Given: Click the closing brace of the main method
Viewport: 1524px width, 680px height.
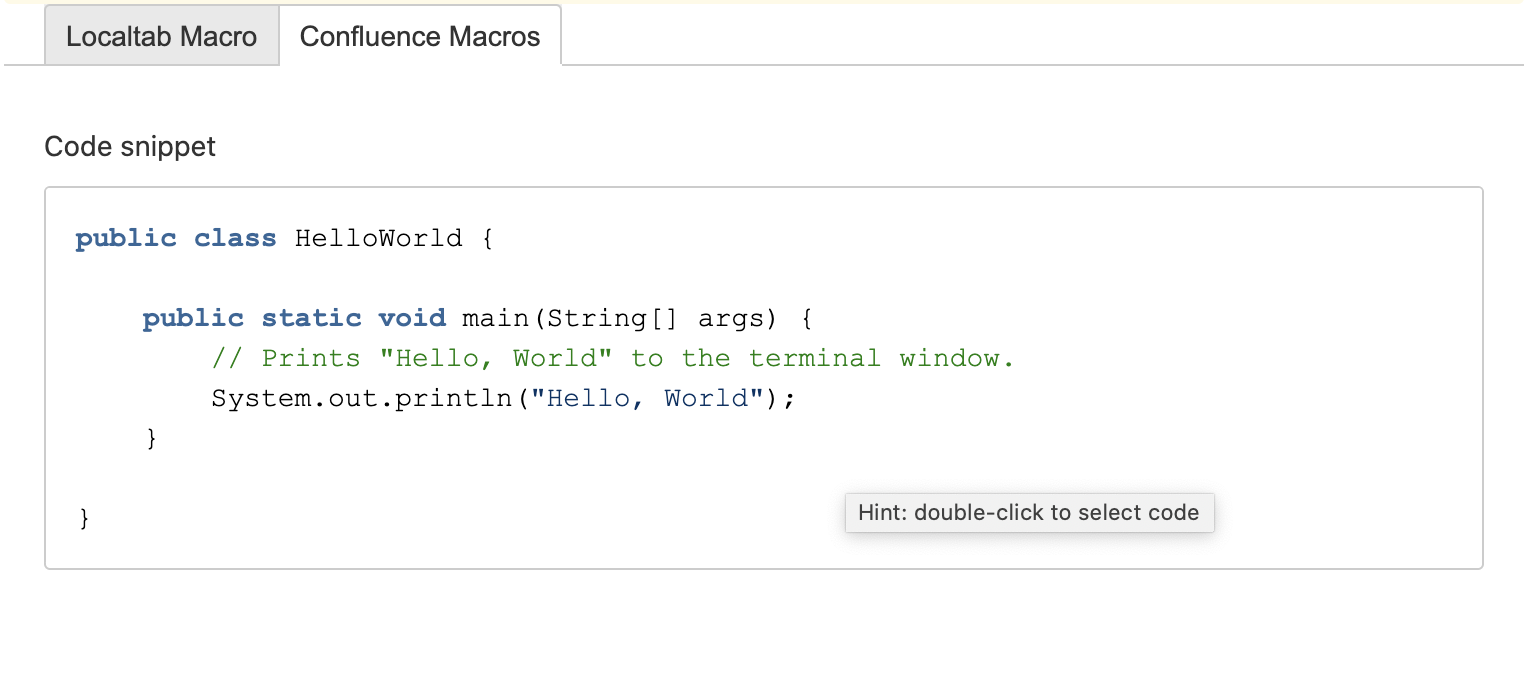Looking at the screenshot, I should point(152,437).
